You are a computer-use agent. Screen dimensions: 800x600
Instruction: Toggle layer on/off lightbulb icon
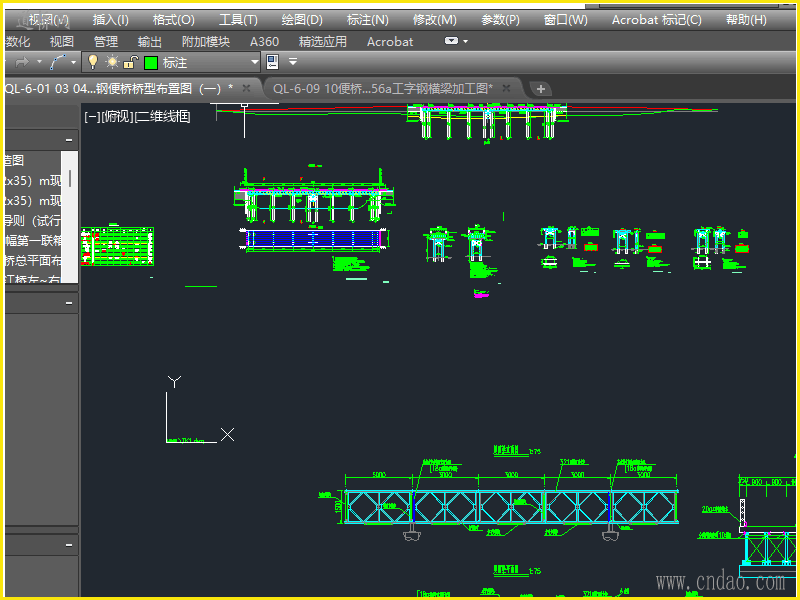pos(93,62)
